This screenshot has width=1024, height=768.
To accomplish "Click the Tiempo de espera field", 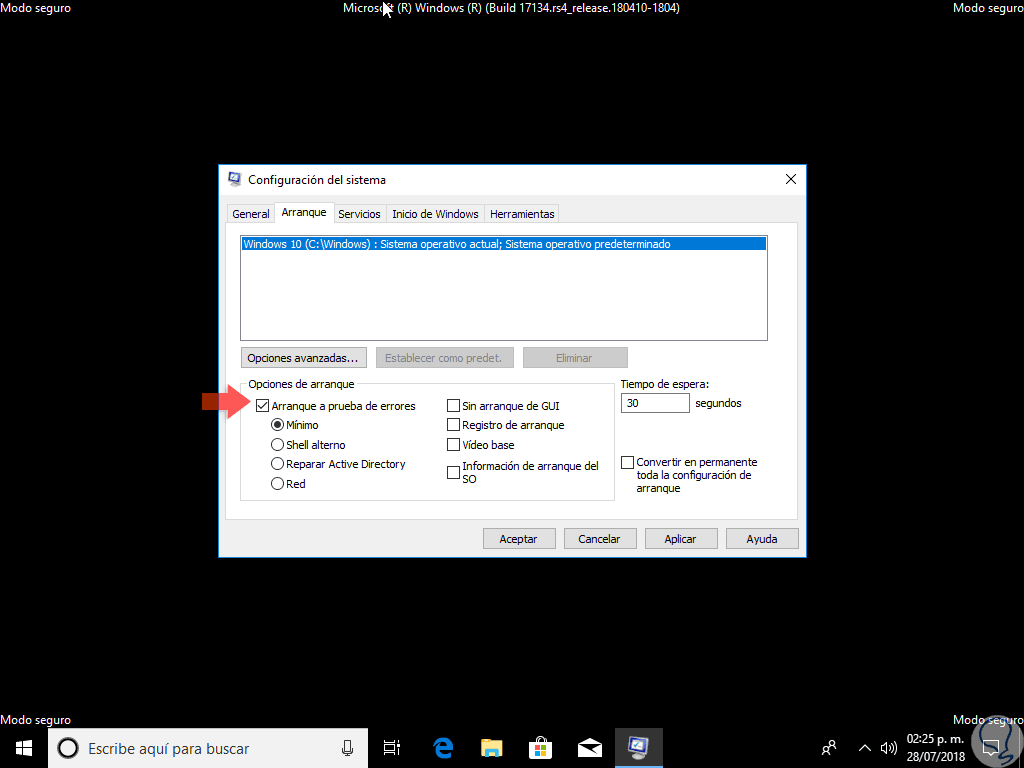I will tap(655, 403).
